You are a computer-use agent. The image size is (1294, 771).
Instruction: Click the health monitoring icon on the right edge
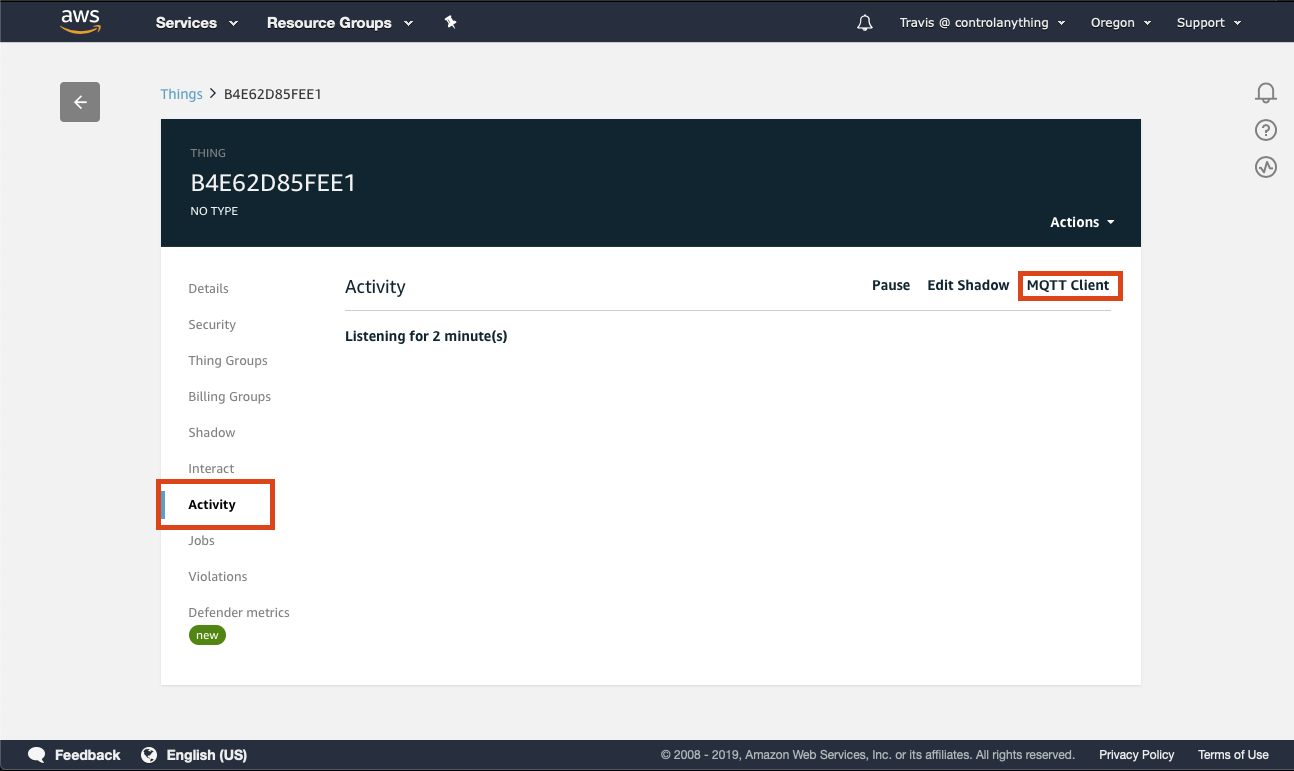tap(1265, 166)
